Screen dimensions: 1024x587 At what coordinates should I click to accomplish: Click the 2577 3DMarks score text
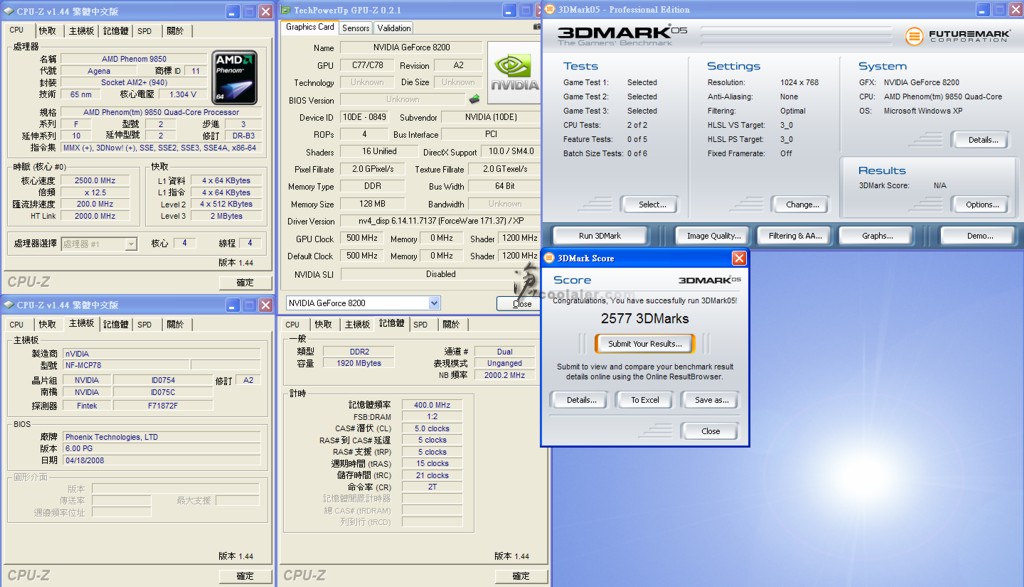point(645,319)
